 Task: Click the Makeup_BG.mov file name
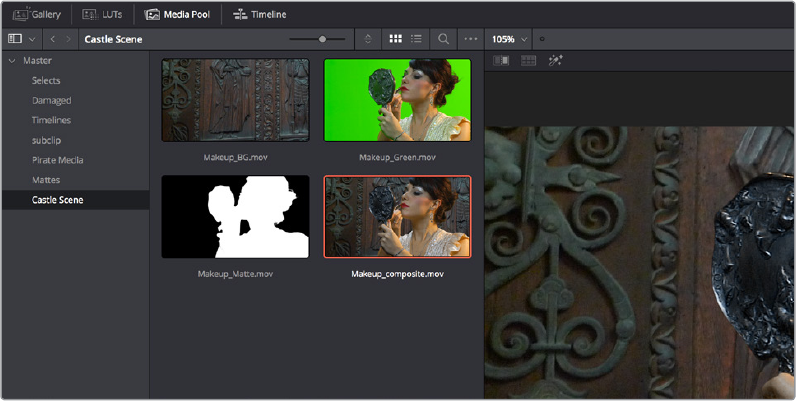(x=236, y=157)
